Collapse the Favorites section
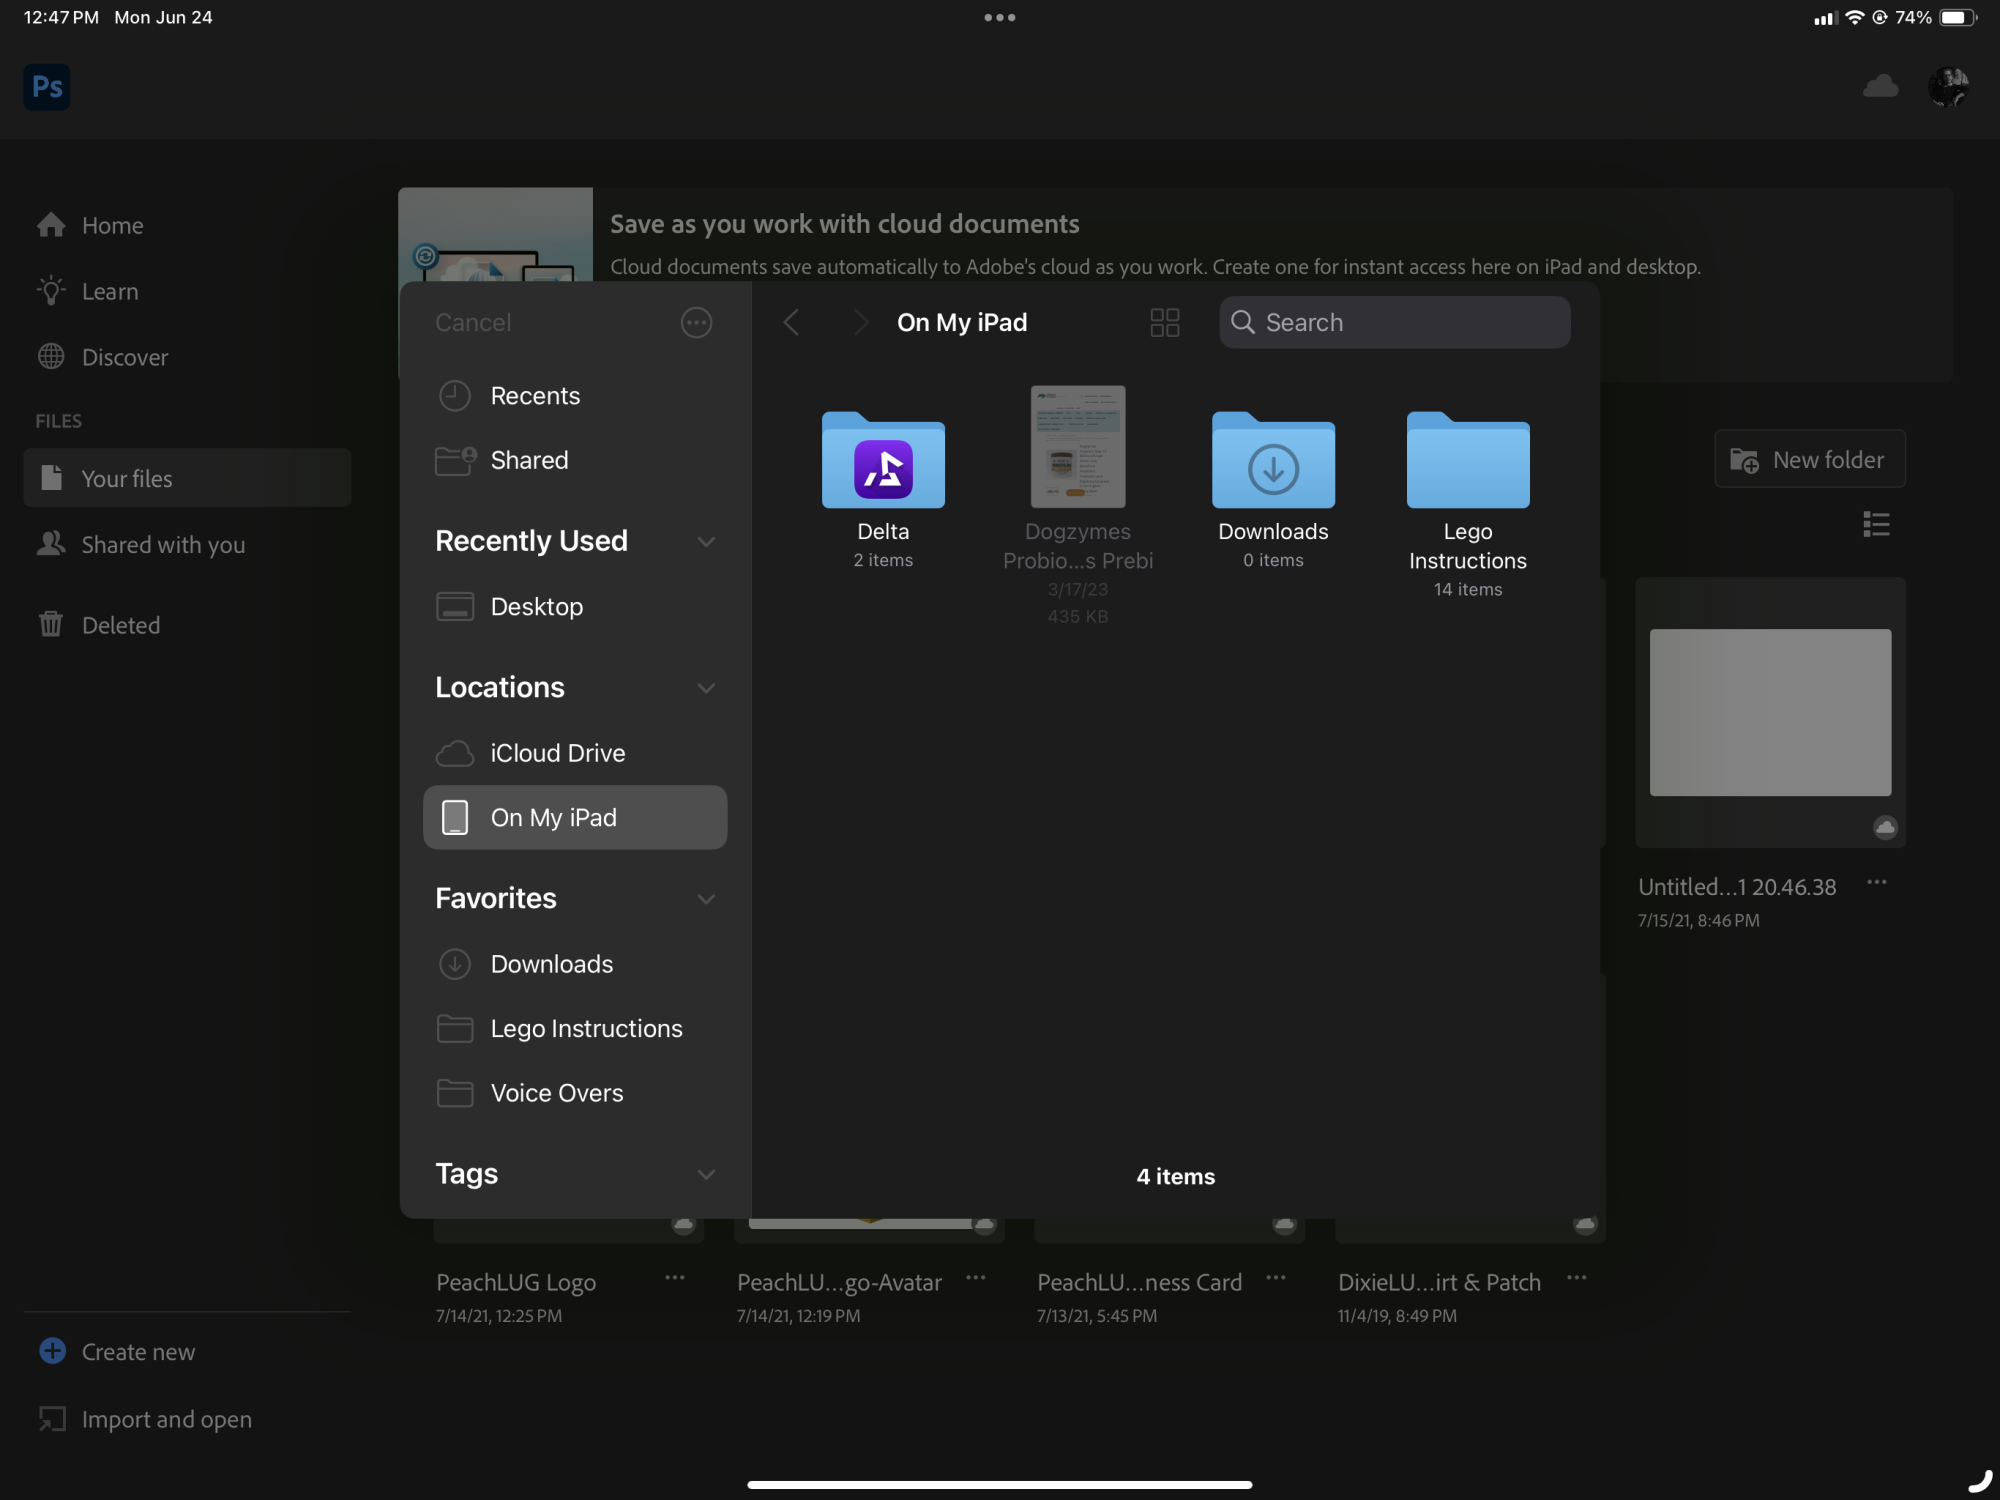This screenshot has width=2000, height=1500. (706, 899)
